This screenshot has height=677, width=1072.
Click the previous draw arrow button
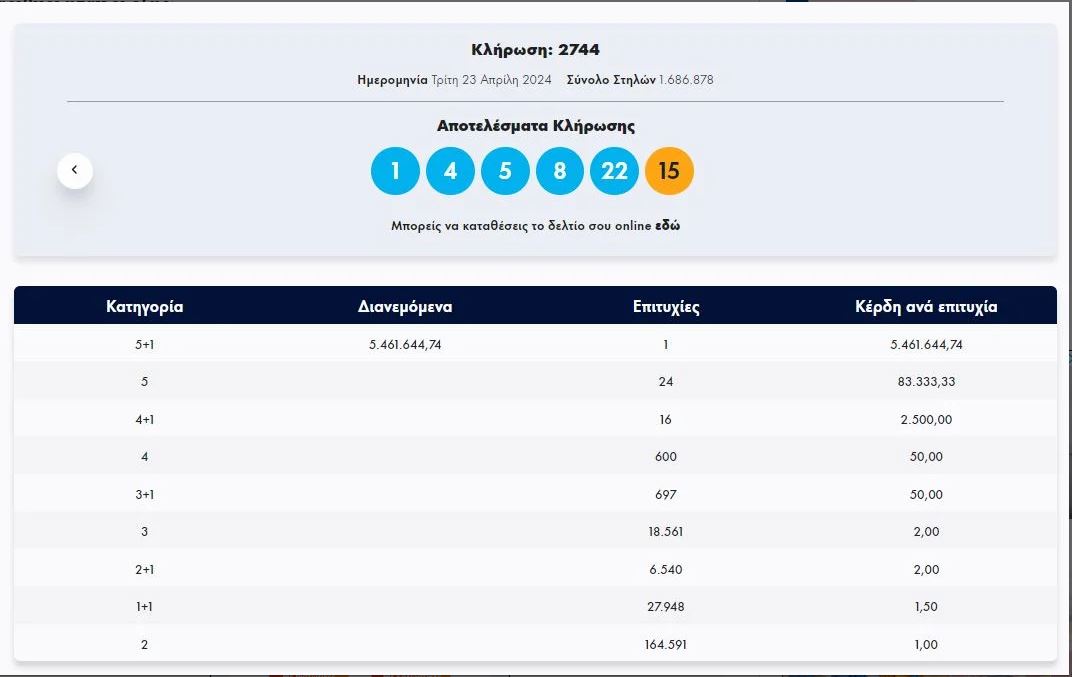click(75, 171)
